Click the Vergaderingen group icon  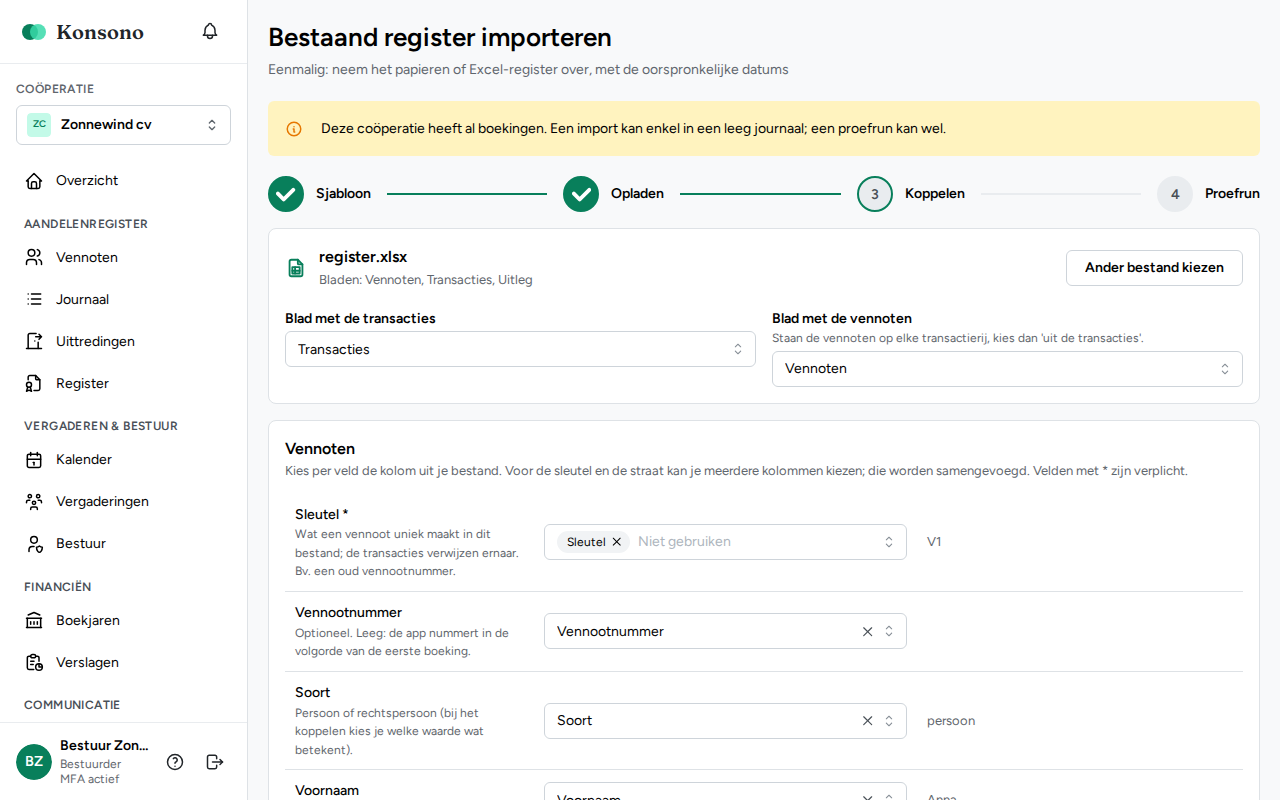(x=34, y=502)
